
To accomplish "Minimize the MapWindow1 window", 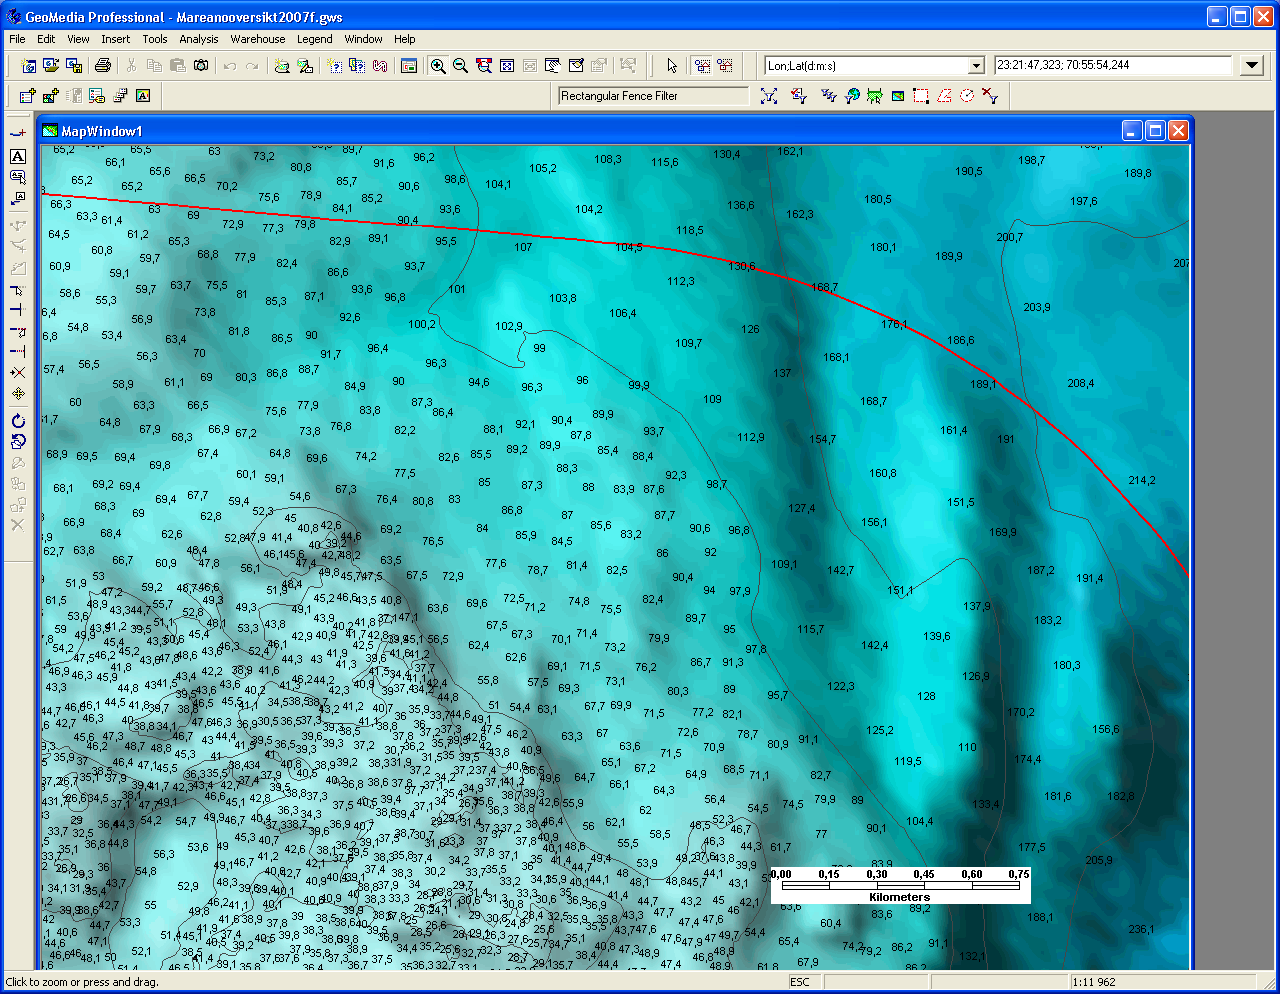I will (x=1132, y=131).
